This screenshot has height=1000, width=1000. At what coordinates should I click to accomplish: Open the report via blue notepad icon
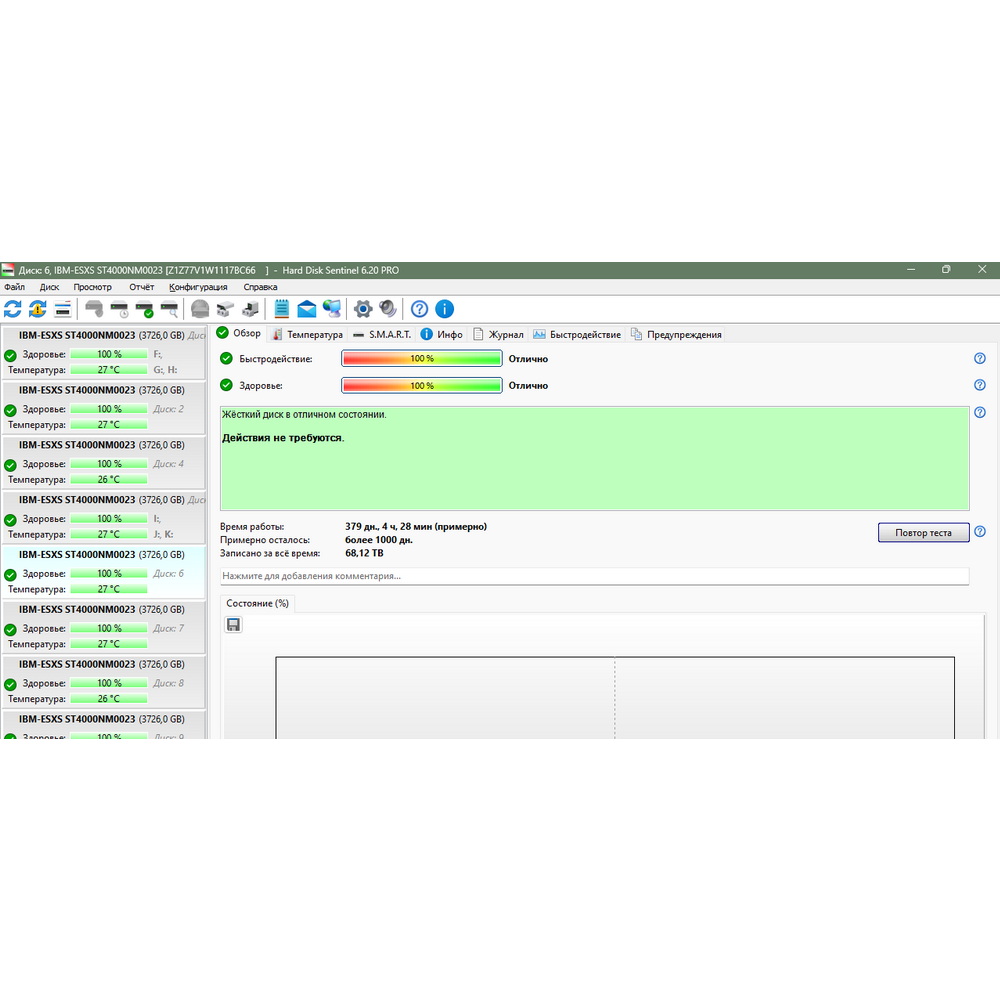tap(281, 309)
